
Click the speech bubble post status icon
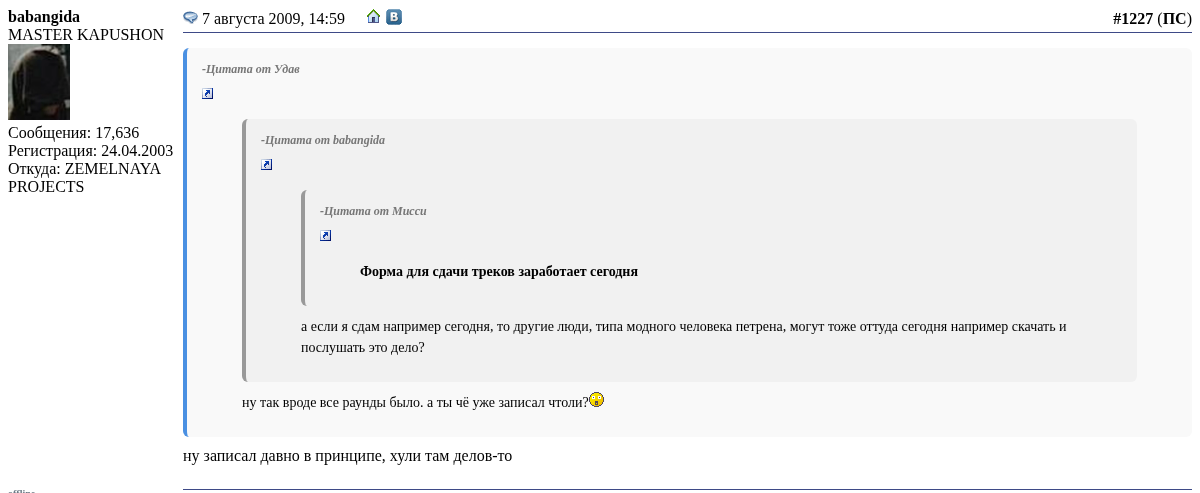190,18
